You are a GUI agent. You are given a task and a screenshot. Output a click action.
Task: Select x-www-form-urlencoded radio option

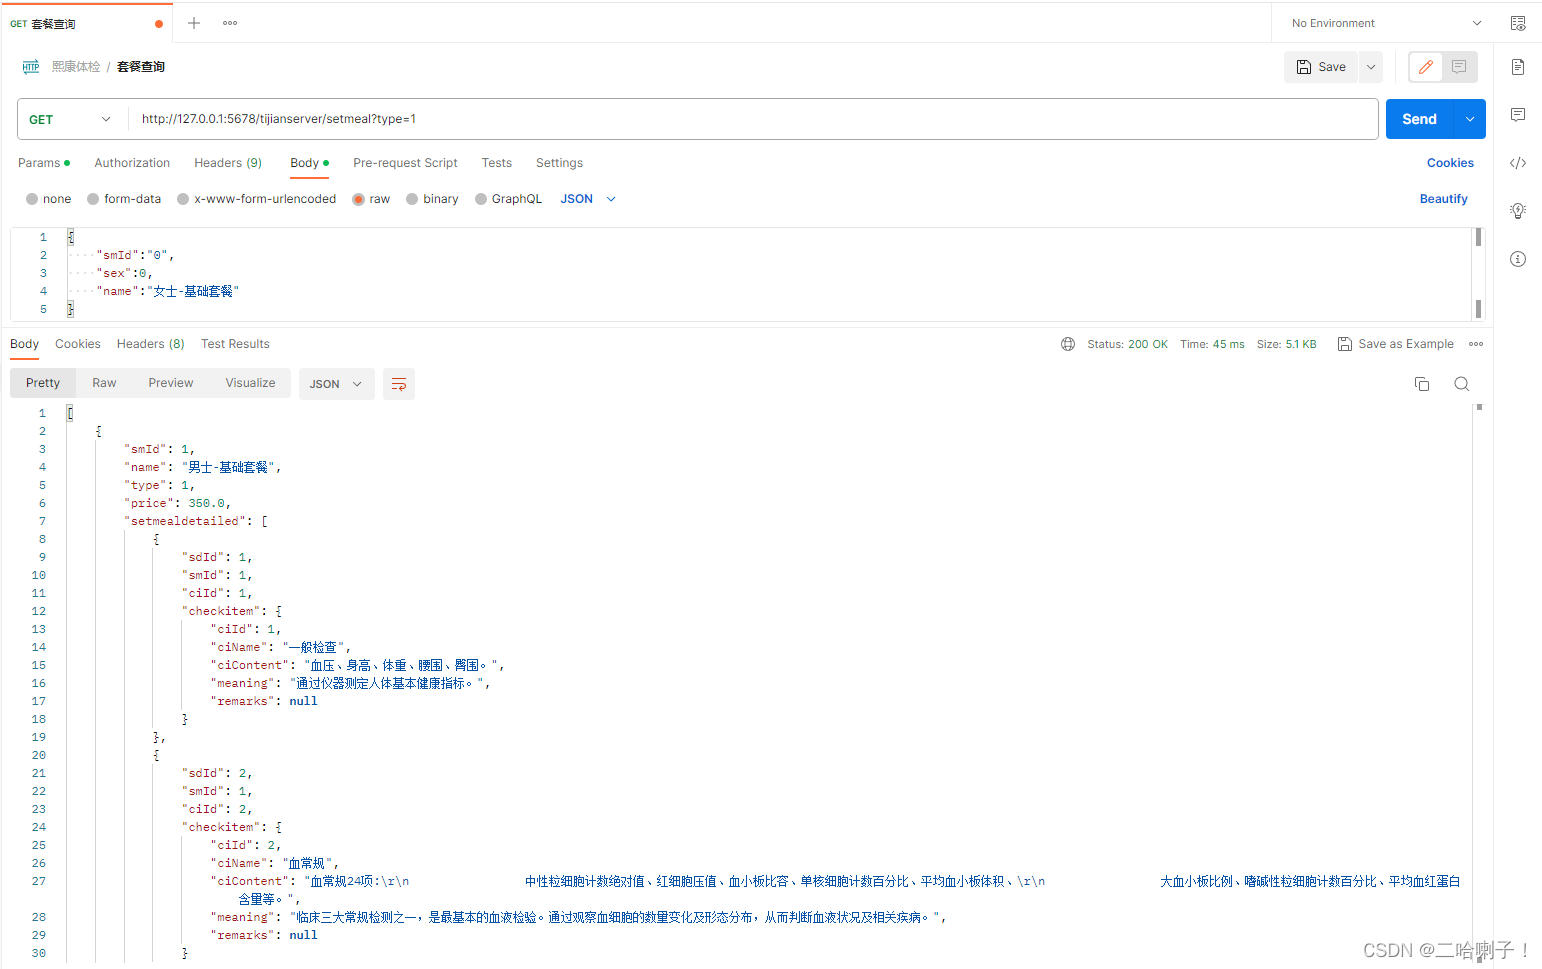tap(183, 199)
